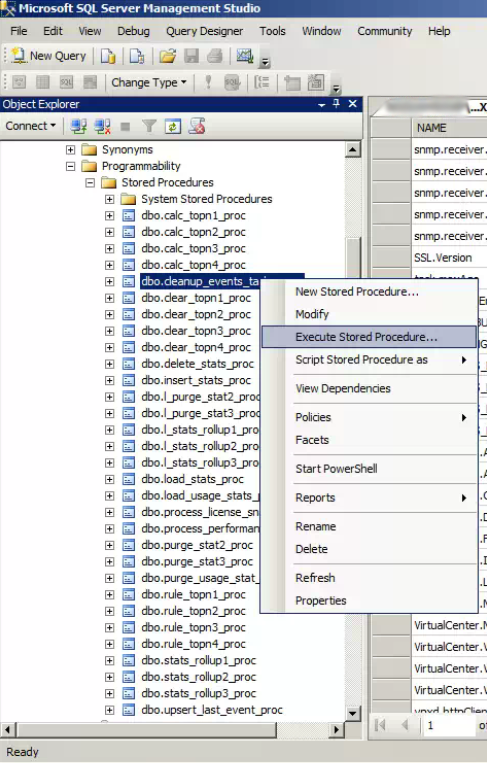The height and width of the screenshot is (763, 487).
Task: Click the record number input field
Action: coord(449,726)
